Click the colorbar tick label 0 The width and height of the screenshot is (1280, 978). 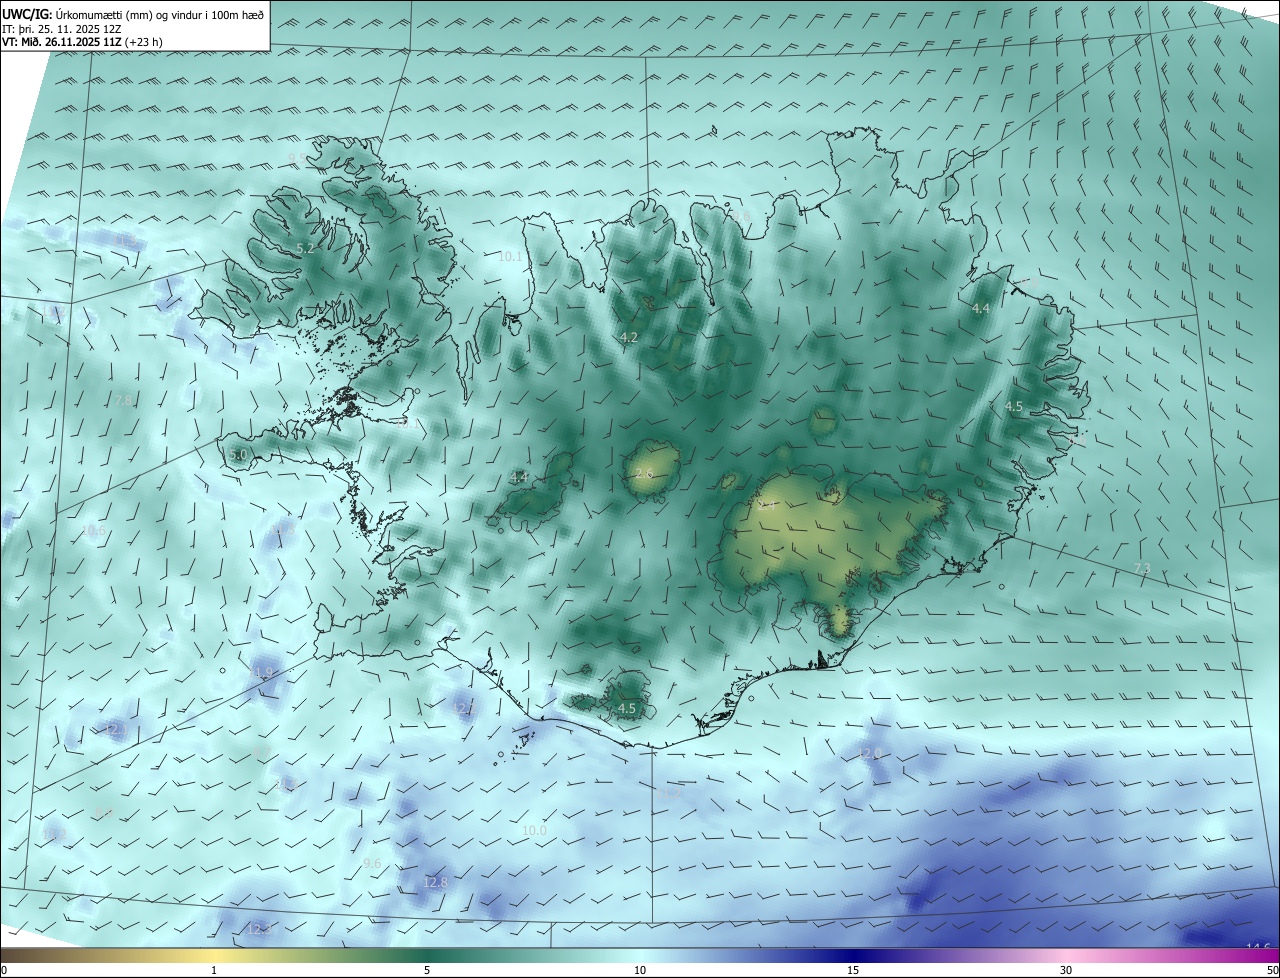click(4, 971)
